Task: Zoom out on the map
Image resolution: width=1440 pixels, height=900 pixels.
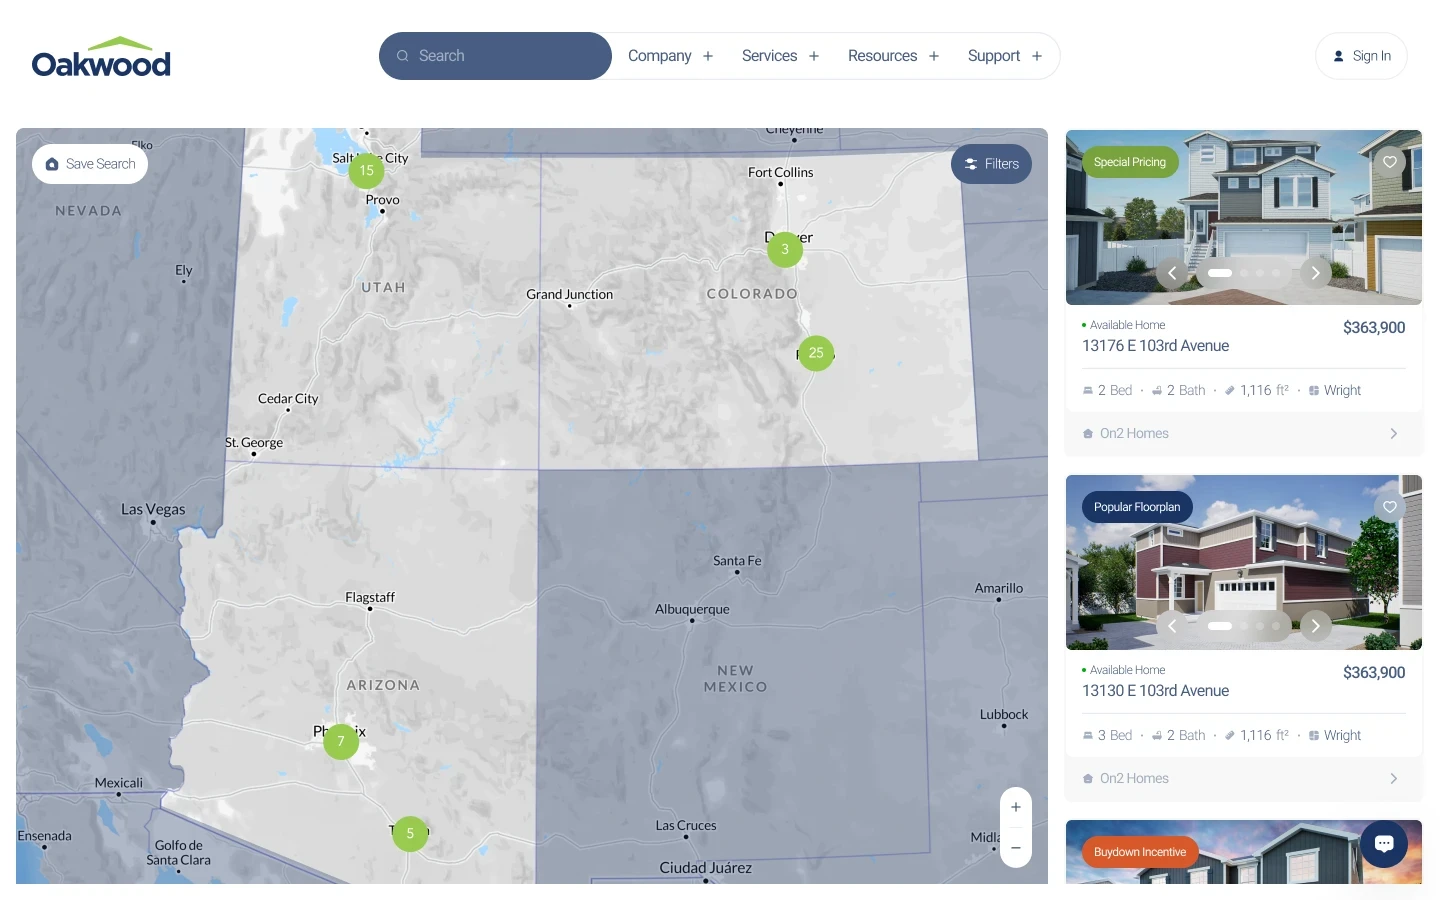Action: pos(1016,848)
